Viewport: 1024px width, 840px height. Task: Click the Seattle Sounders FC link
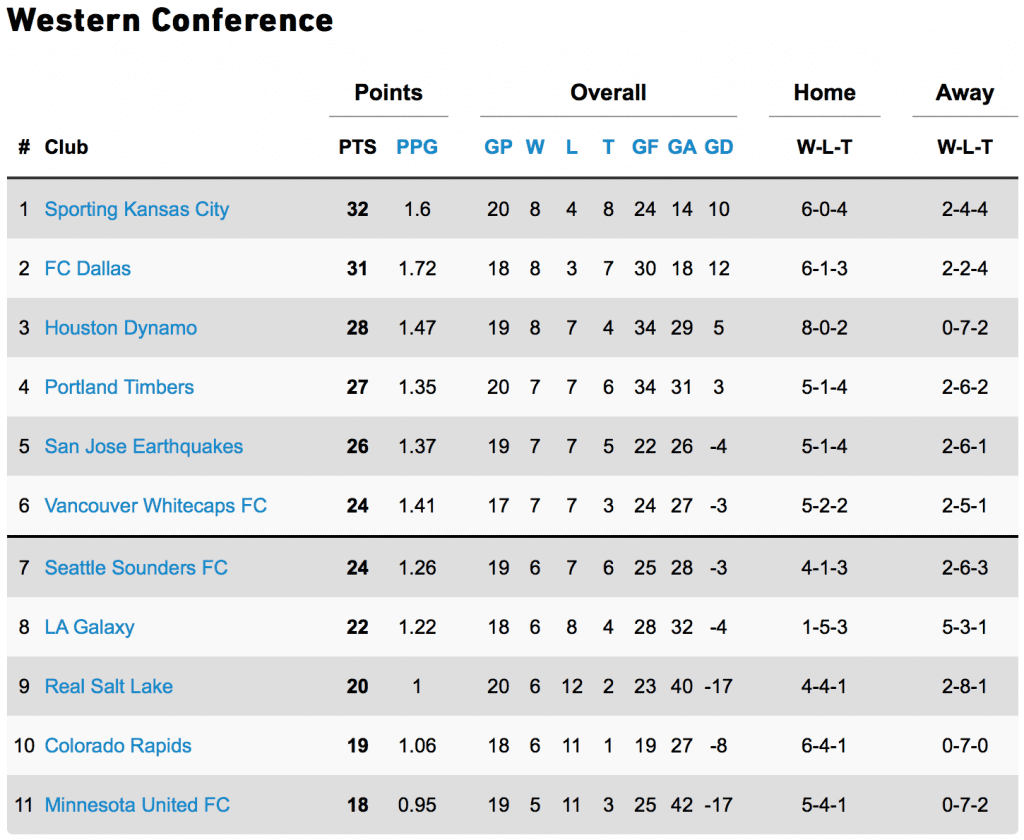136,568
